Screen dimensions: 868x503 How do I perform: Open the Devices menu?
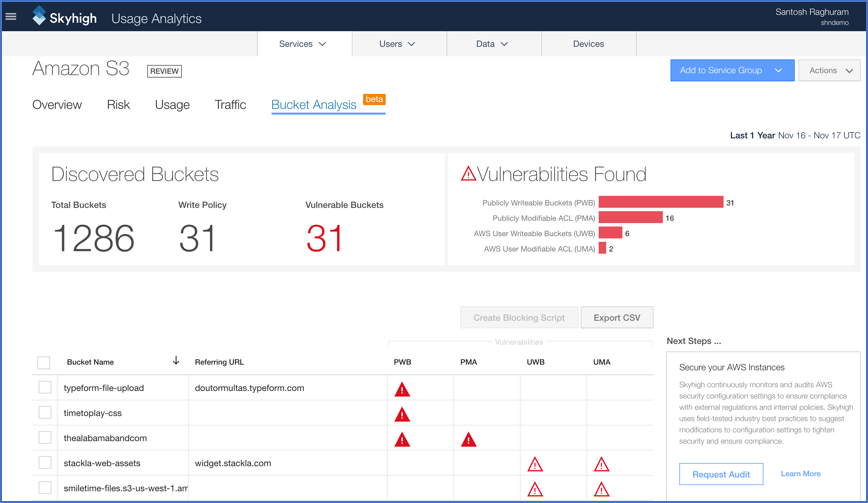click(588, 44)
